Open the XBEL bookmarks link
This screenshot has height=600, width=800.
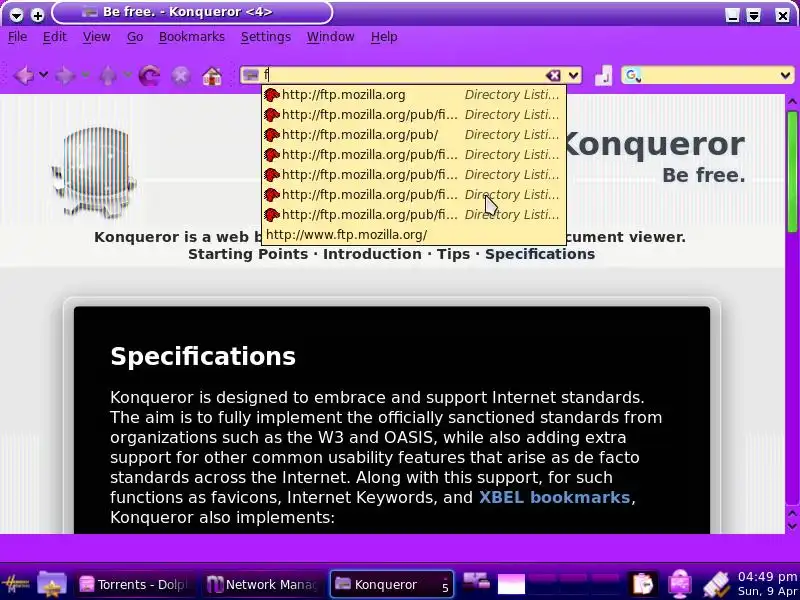pos(555,497)
